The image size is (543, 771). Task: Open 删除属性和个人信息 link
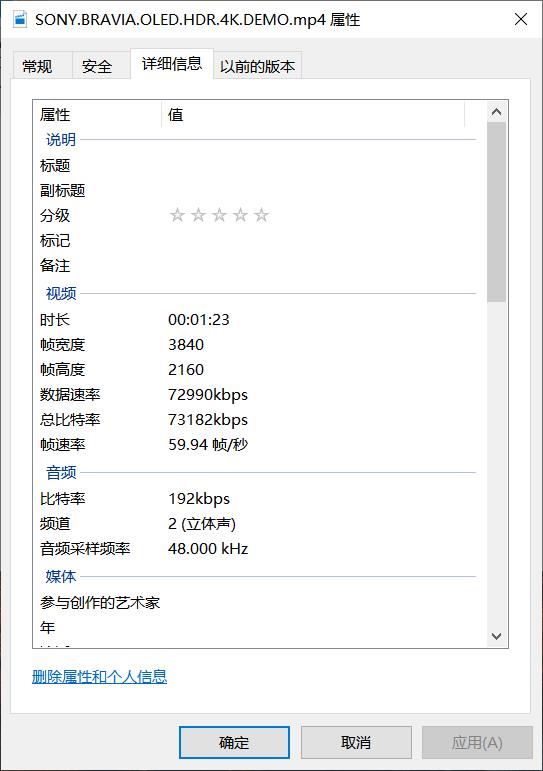coord(99,677)
